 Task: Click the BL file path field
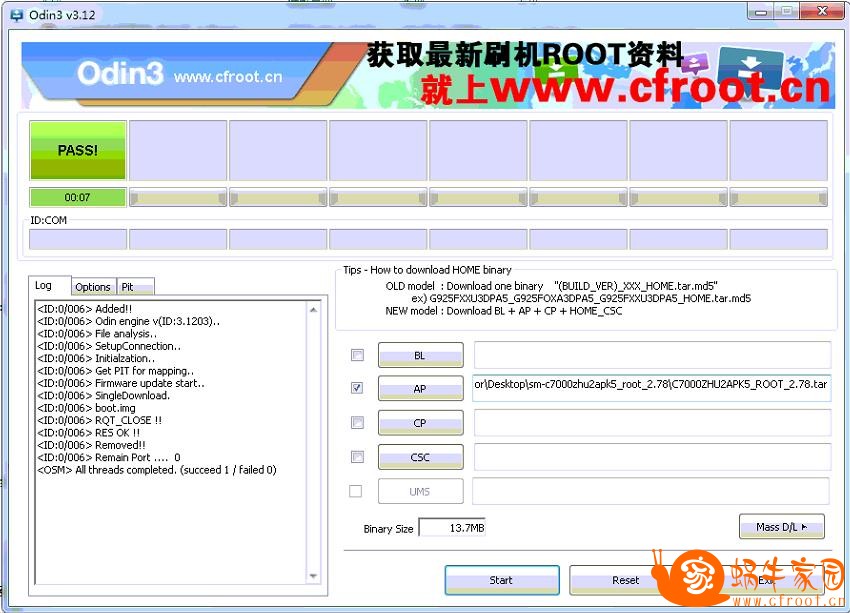[652, 355]
